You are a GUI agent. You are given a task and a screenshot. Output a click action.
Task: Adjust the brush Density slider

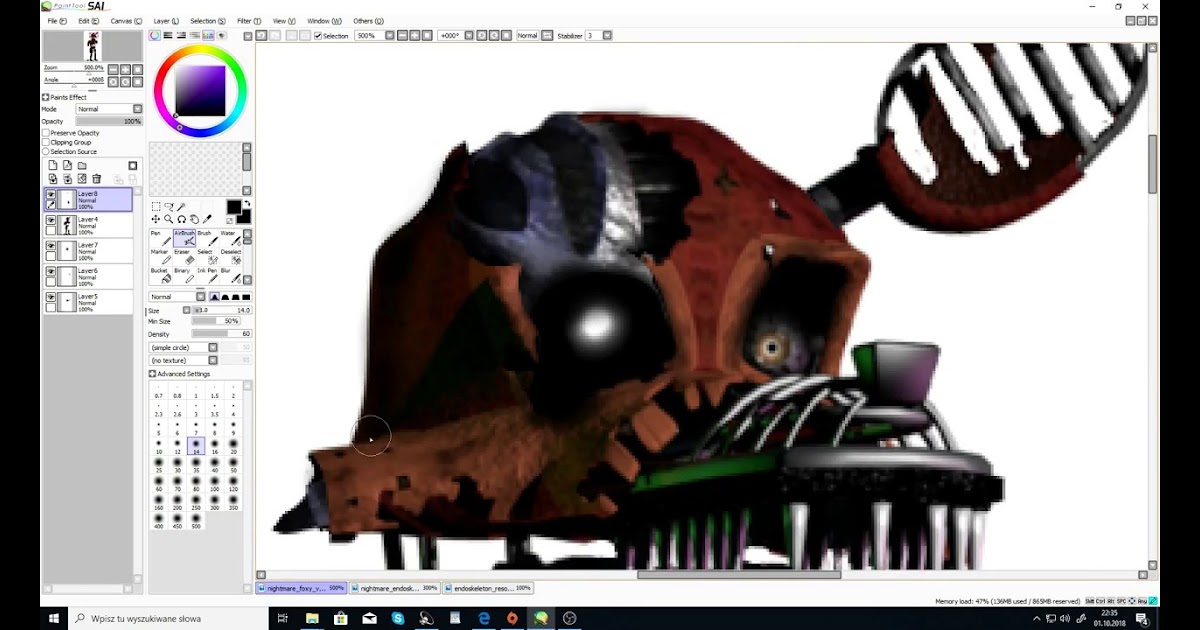[221, 334]
